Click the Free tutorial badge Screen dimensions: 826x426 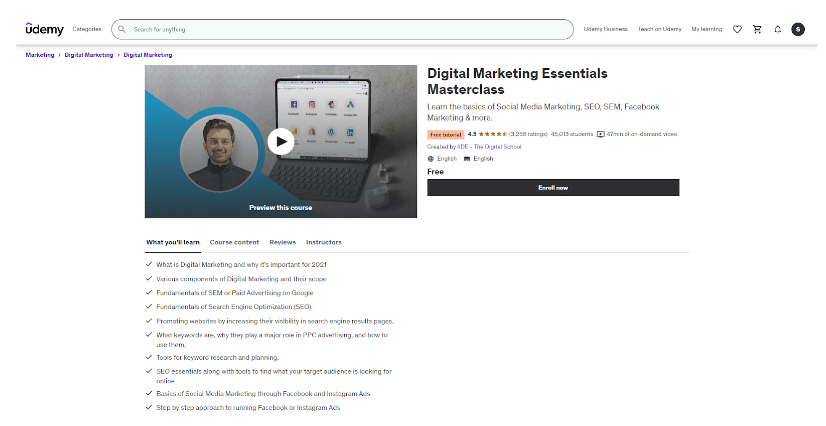446,135
